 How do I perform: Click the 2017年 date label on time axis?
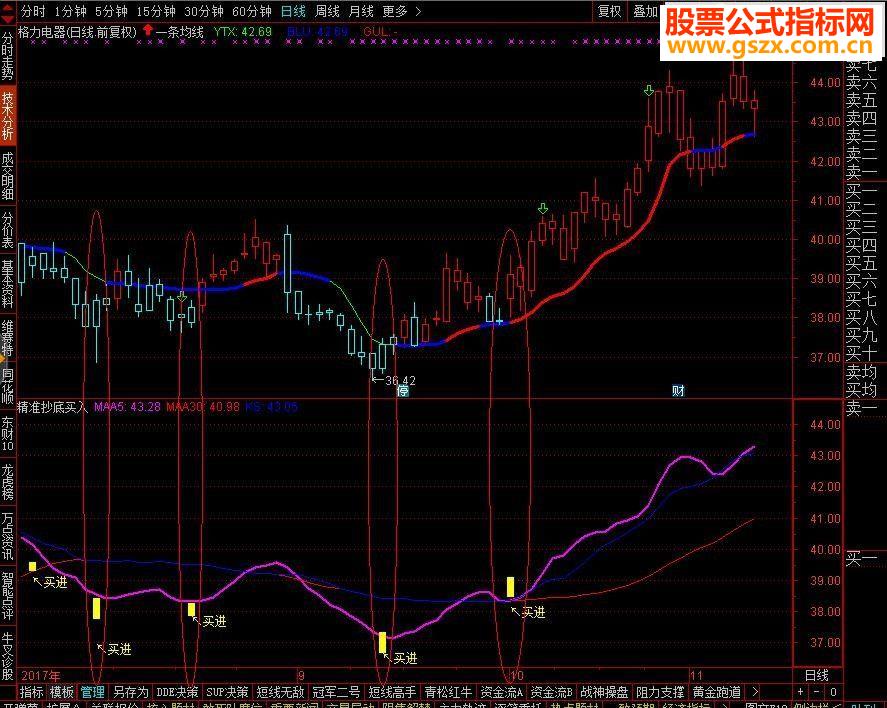coord(40,675)
